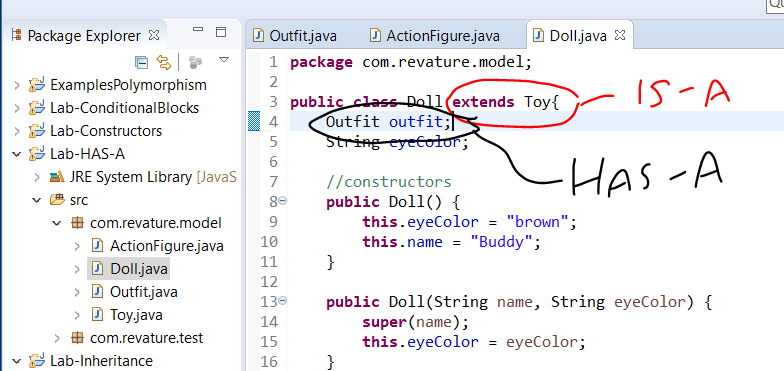Fold the Doll() constructor at line 8
Viewport: 784px width, 371px height.
coord(282,200)
